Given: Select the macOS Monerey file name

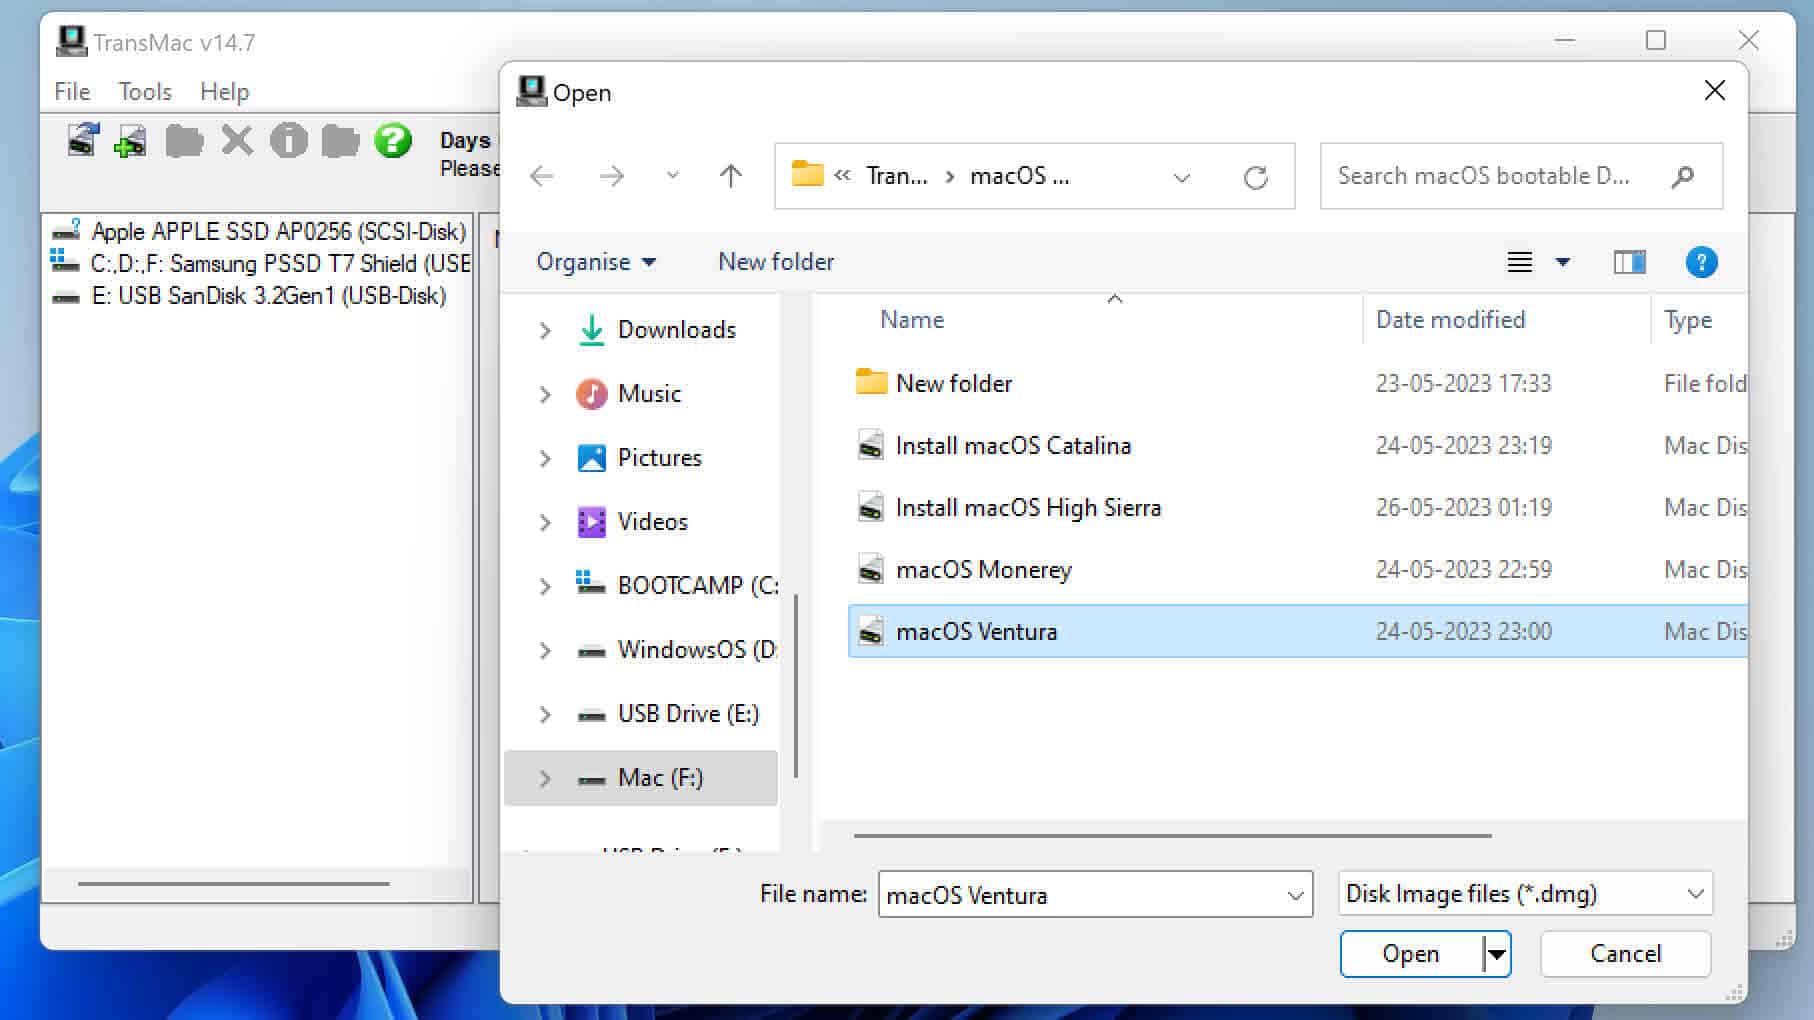Looking at the screenshot, I should pos(984,570).
